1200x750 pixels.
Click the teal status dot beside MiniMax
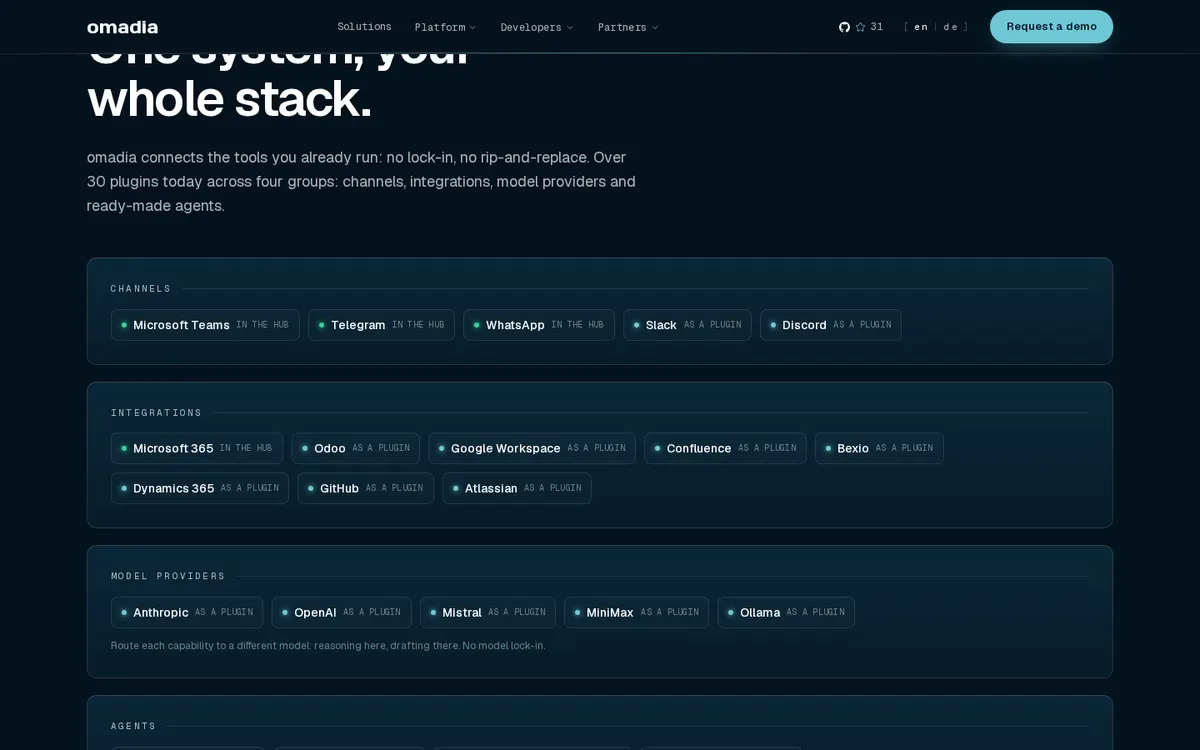click(577, 612)
